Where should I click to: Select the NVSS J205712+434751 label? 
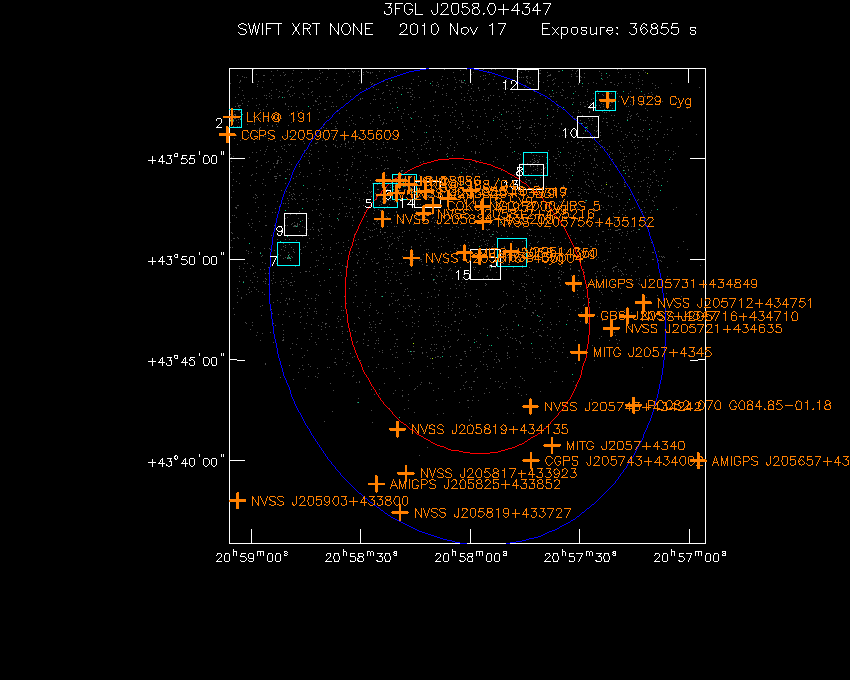[735, 303]
